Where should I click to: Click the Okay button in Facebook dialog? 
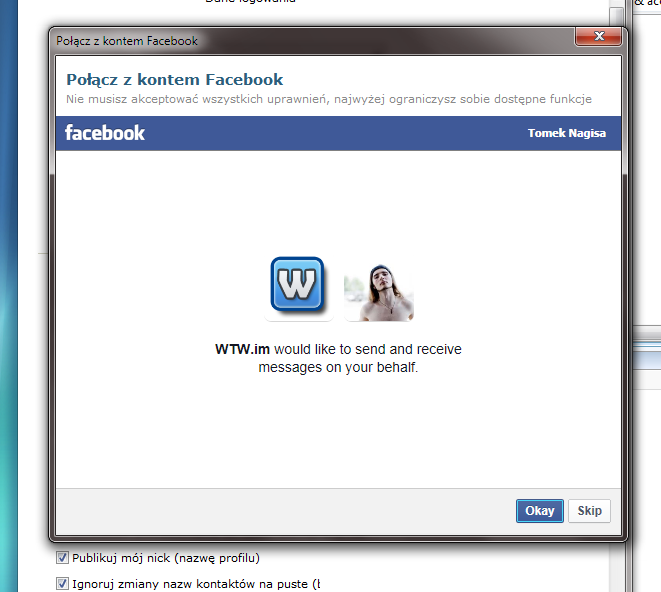click(x=540, y=511)
